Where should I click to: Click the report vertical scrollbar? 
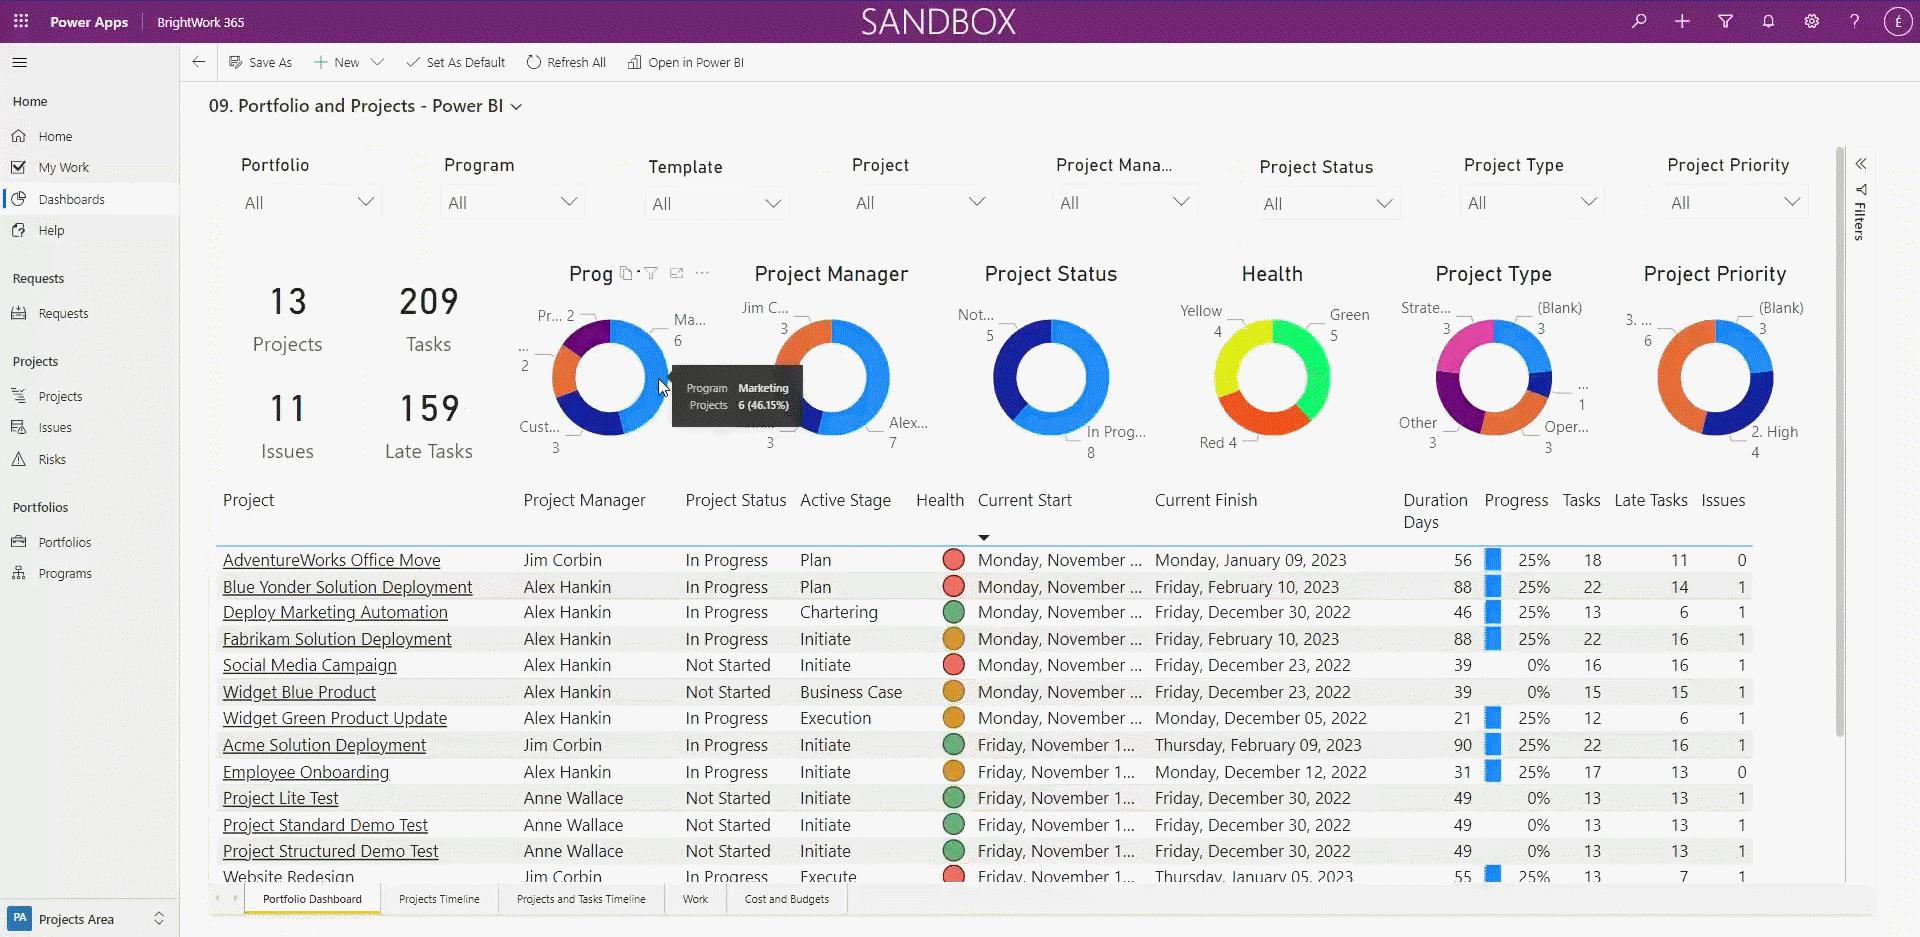pyautogui.click(x=1840, y=444)
